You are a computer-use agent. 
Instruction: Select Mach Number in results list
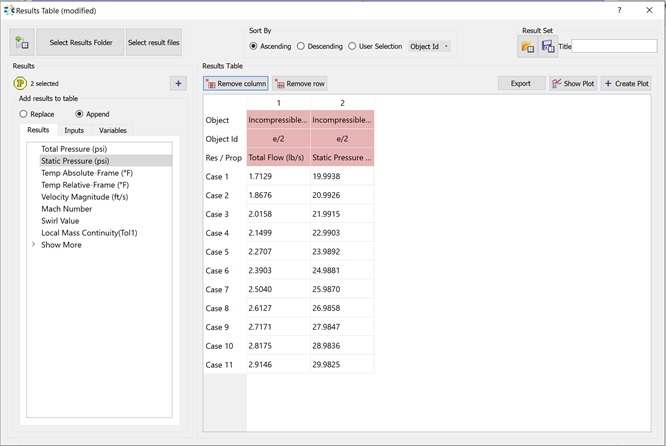click(66, 209)
